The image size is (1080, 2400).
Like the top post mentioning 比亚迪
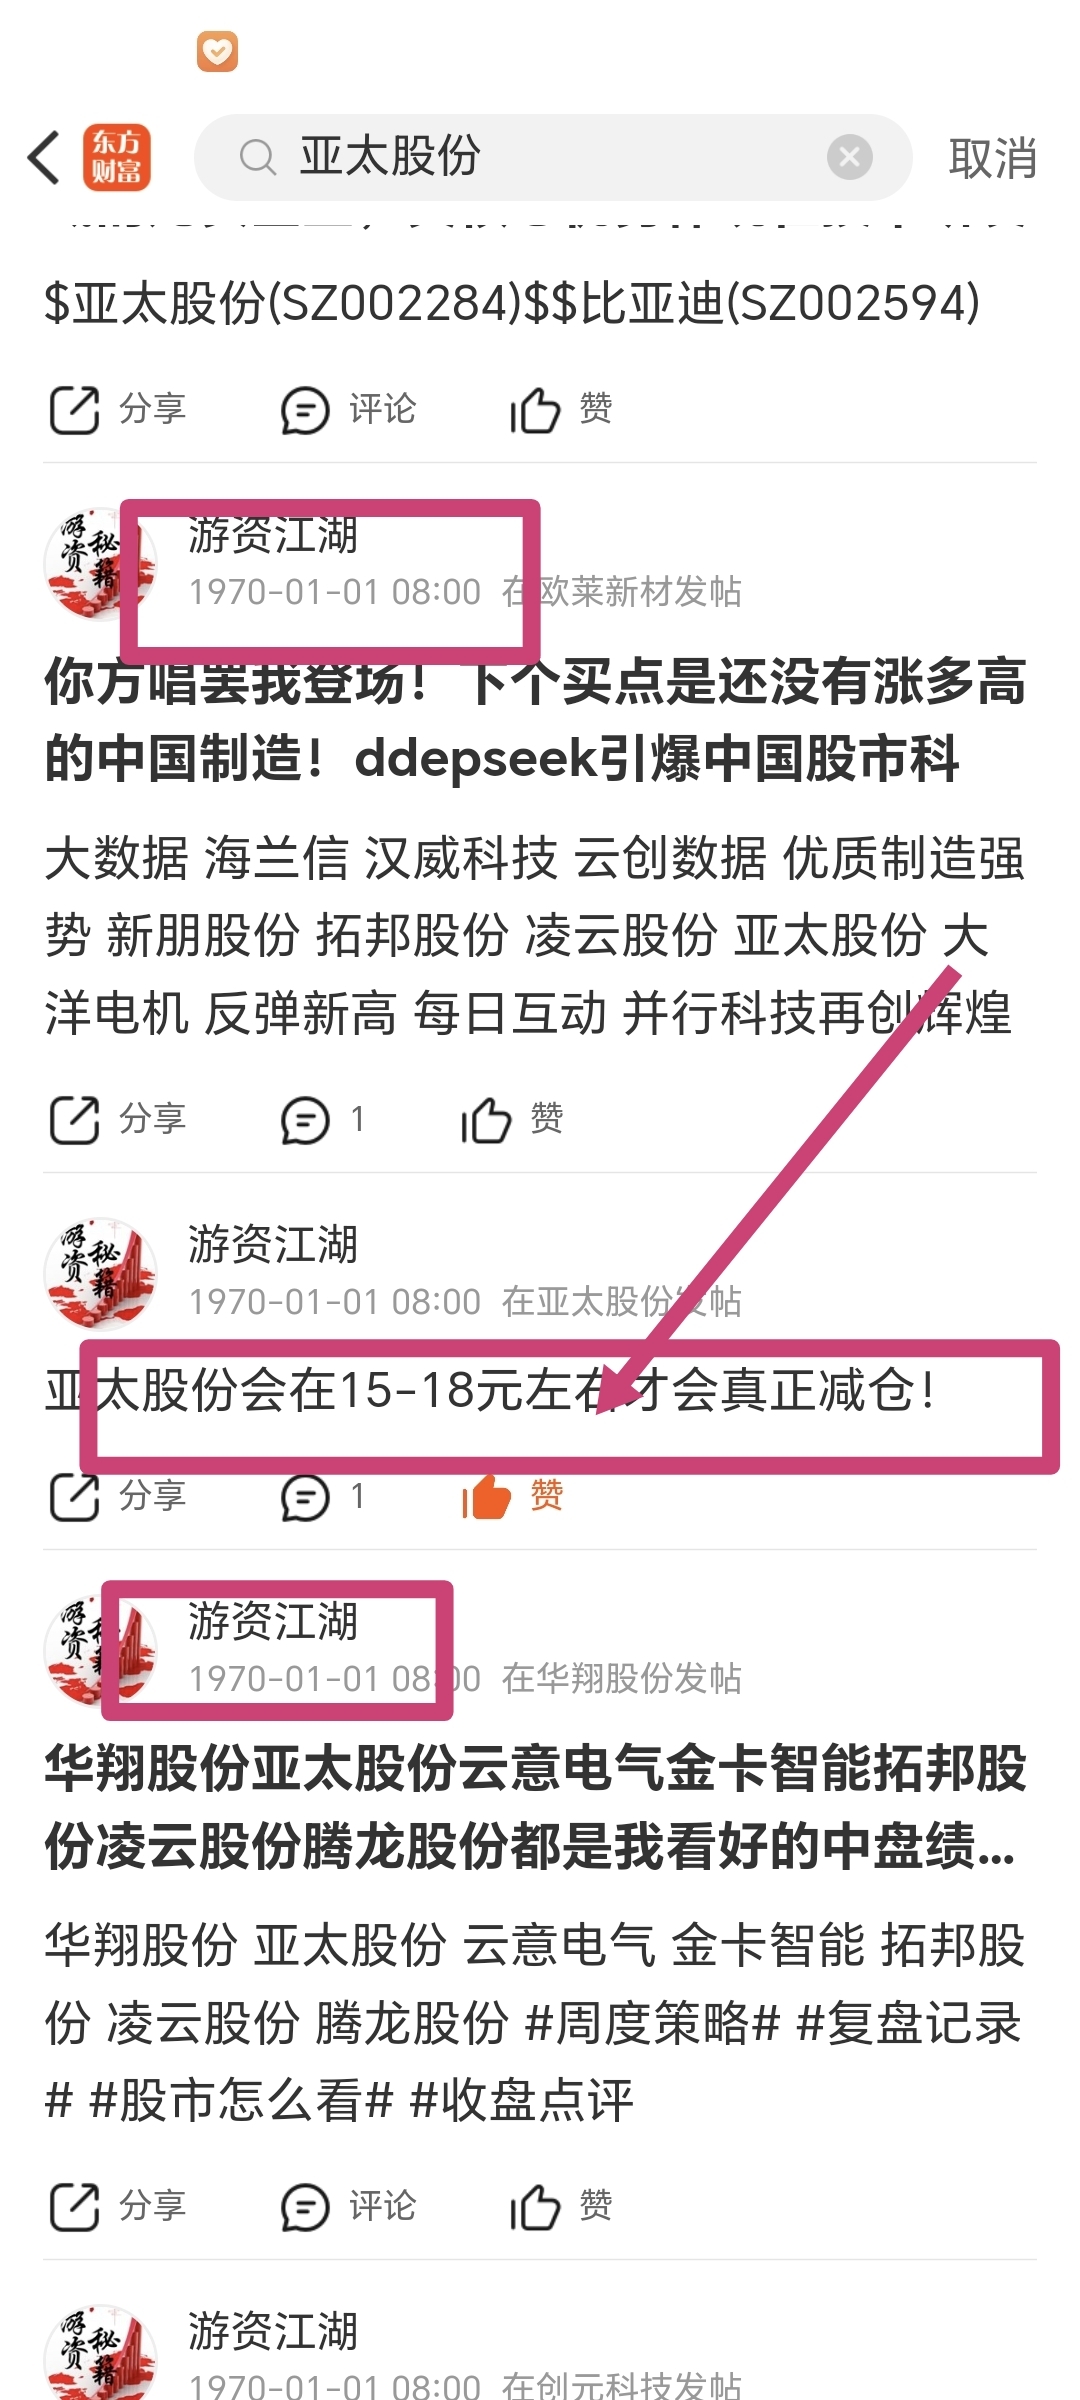pyautogui.click(x=561, y=409)
